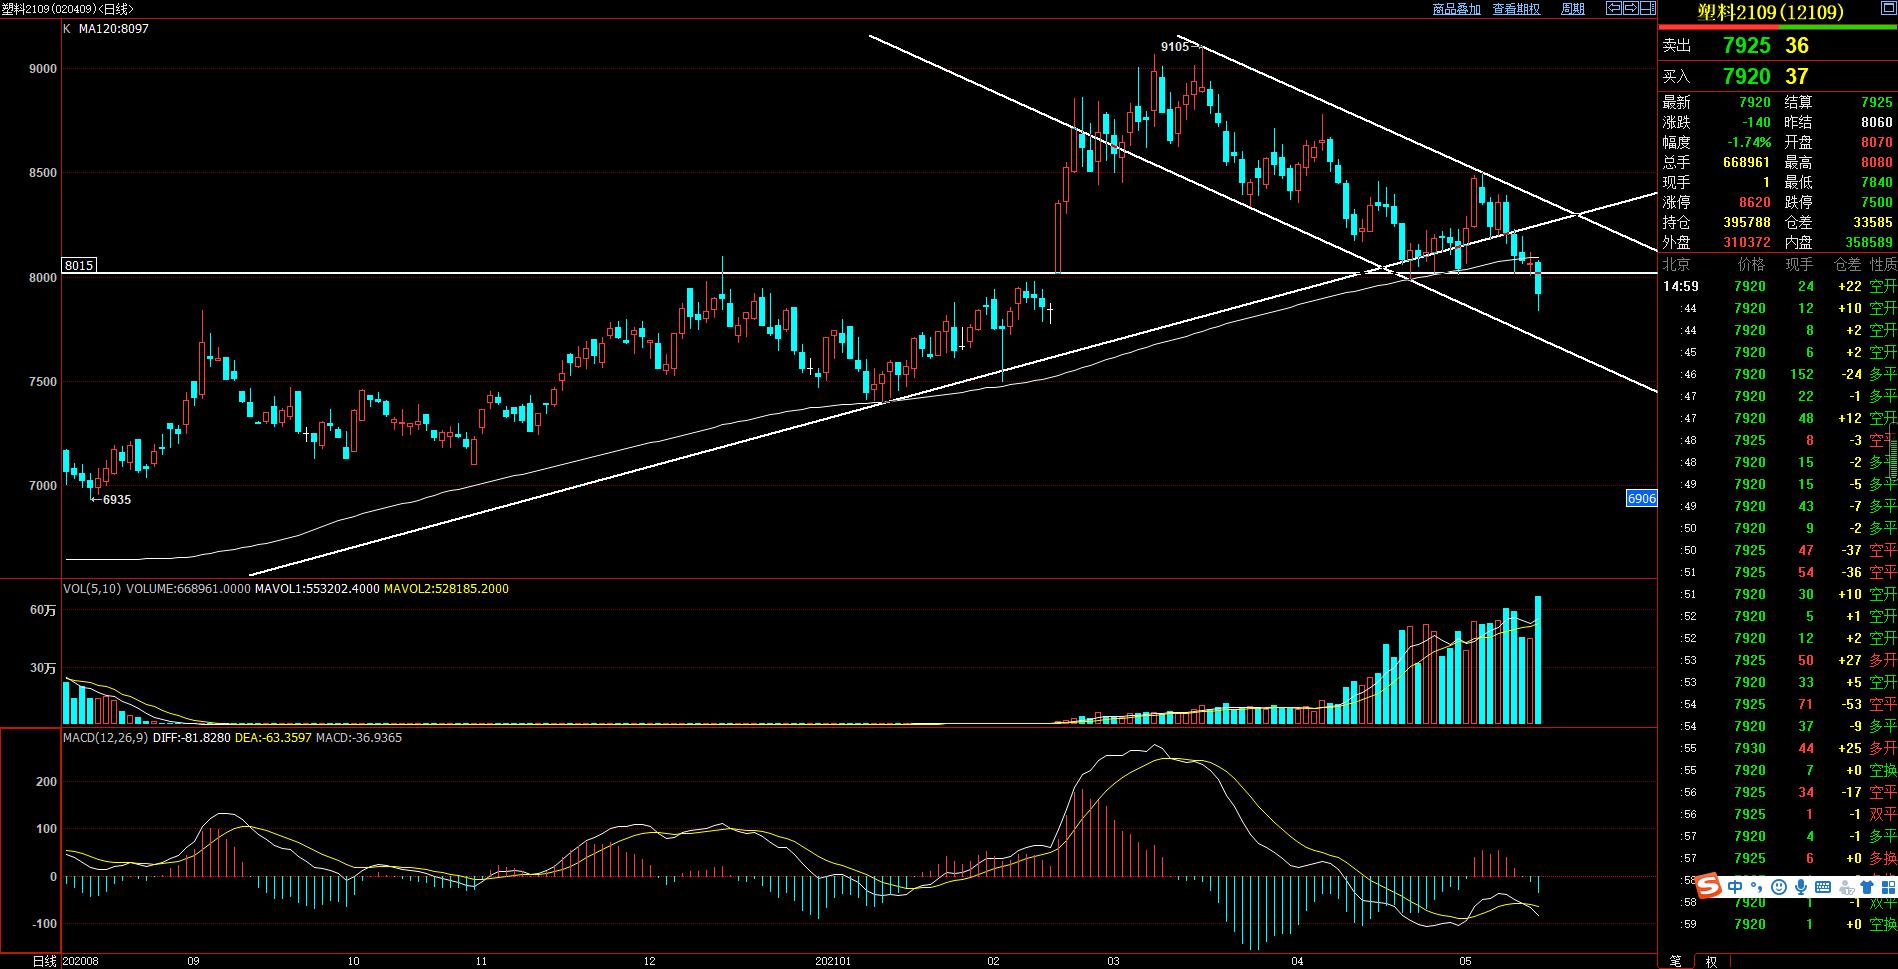This screenshot has width=1898, height=969.
Task: Switch to the 笔 tick tab
Action: coord(1675,961)
